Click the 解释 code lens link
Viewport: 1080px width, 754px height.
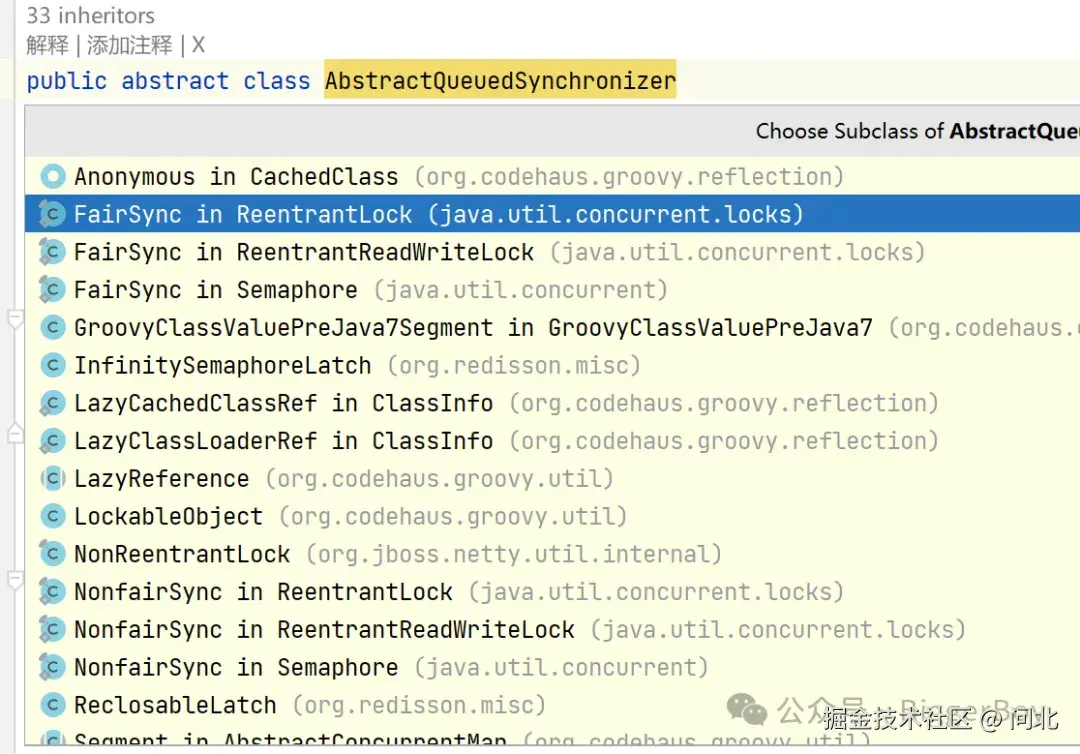pos(48,45)
